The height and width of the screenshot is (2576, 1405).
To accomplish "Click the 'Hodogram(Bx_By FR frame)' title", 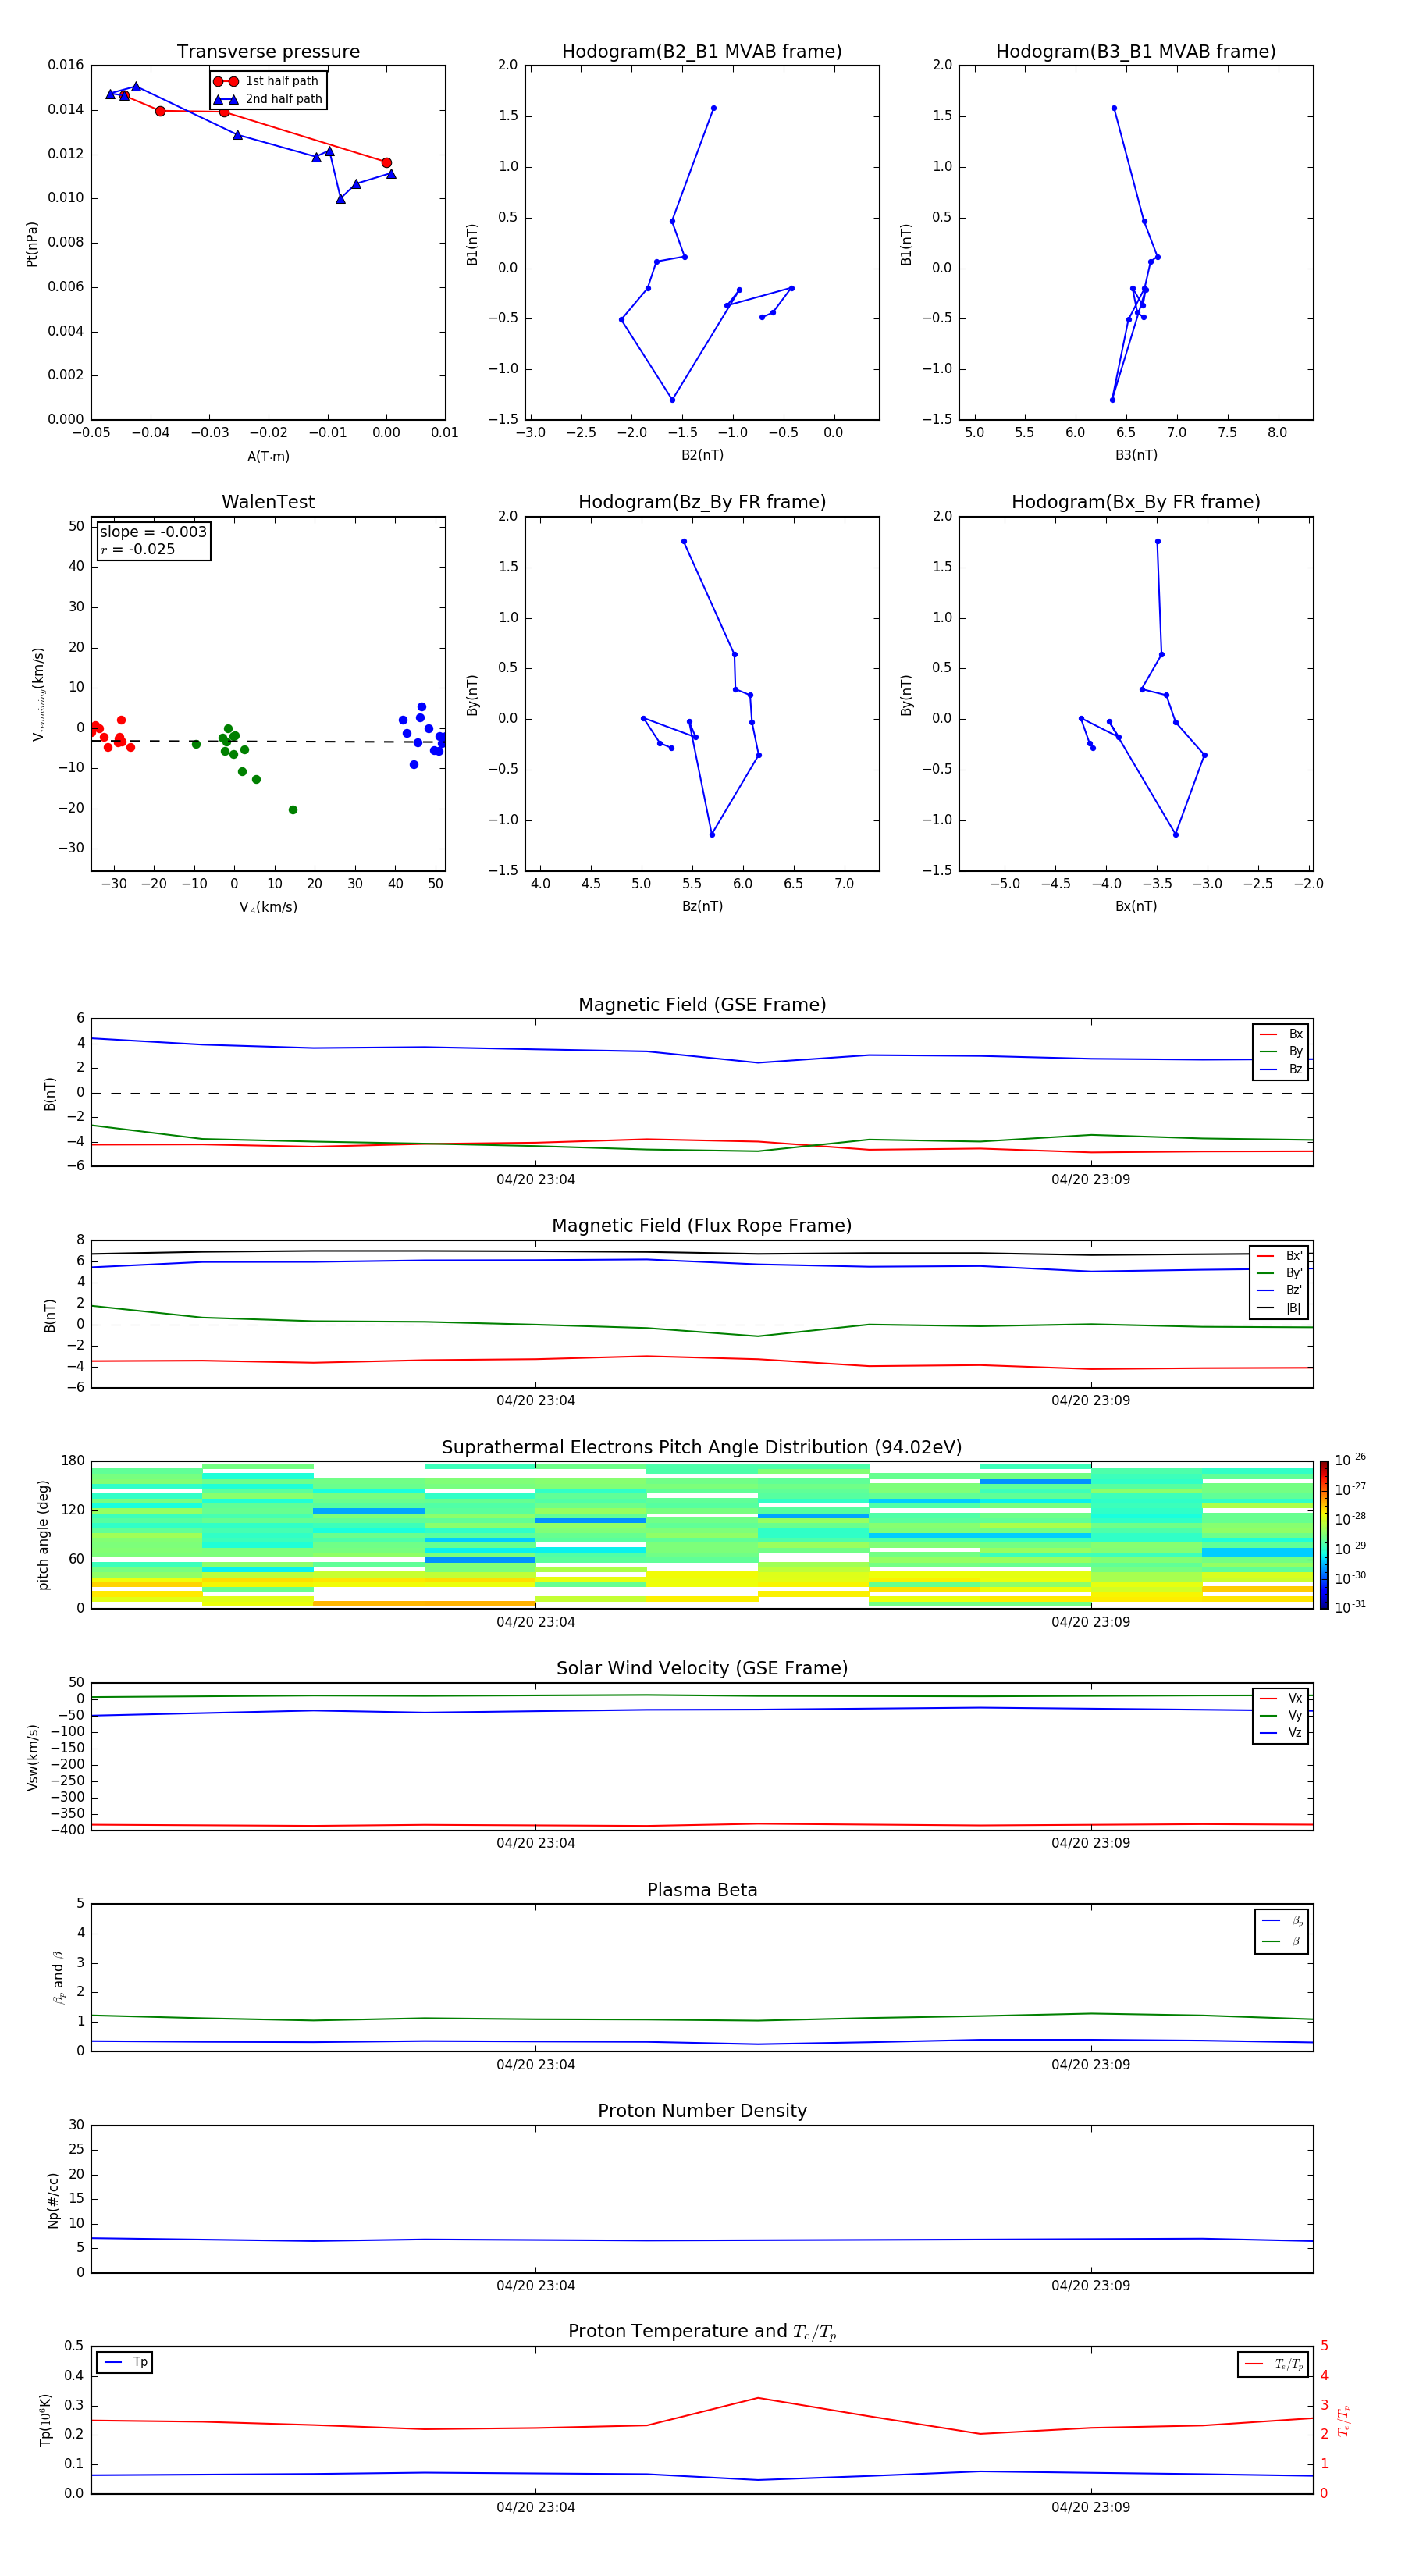I will point(1136,502).
